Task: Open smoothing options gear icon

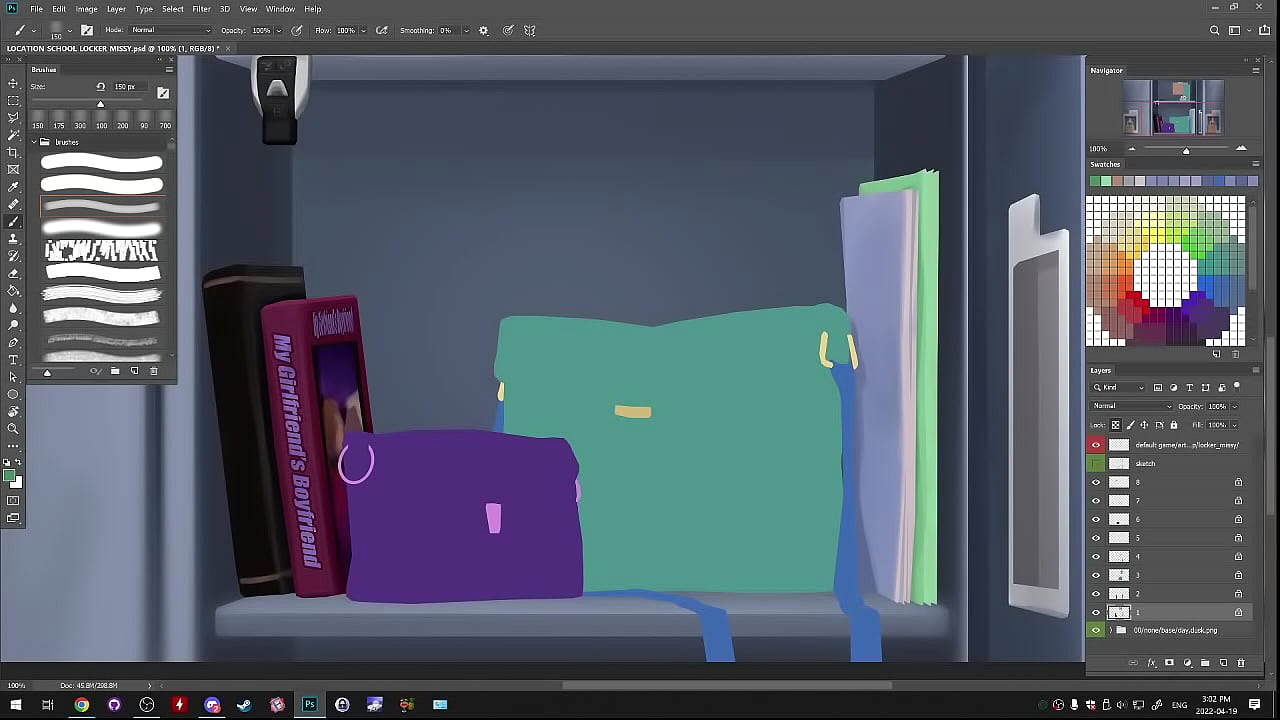Action: [484, 31]
